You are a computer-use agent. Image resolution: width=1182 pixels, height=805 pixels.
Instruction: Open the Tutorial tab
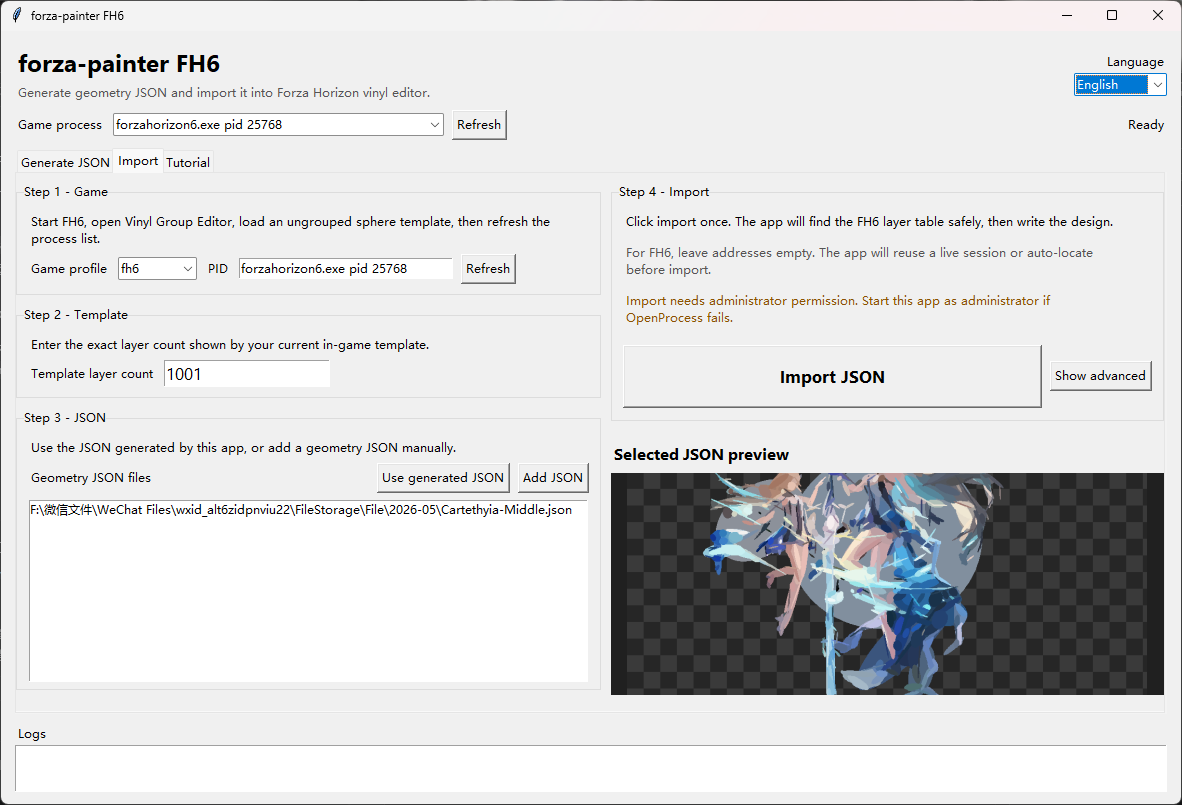click(188, 162)
